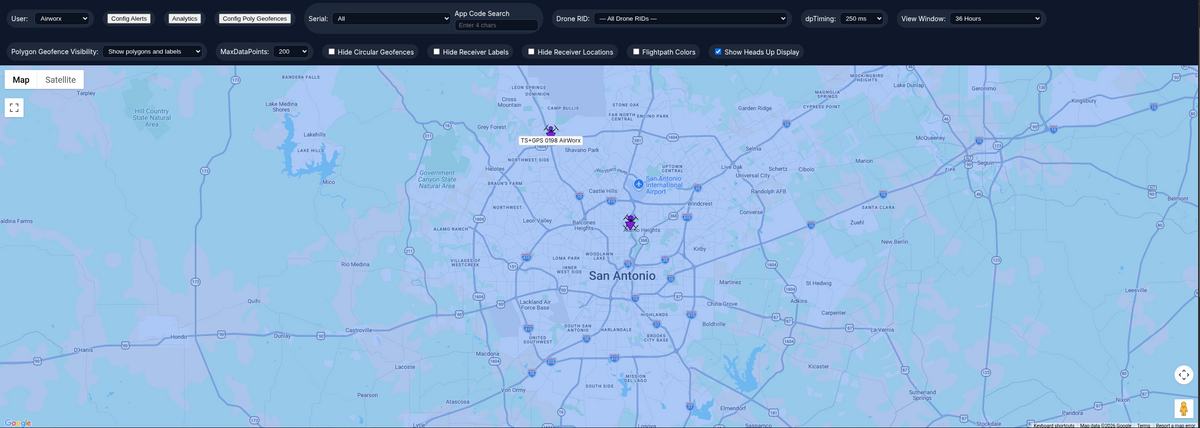
Task: Click the Helotes map label
Action: click(x=495, y=169)
